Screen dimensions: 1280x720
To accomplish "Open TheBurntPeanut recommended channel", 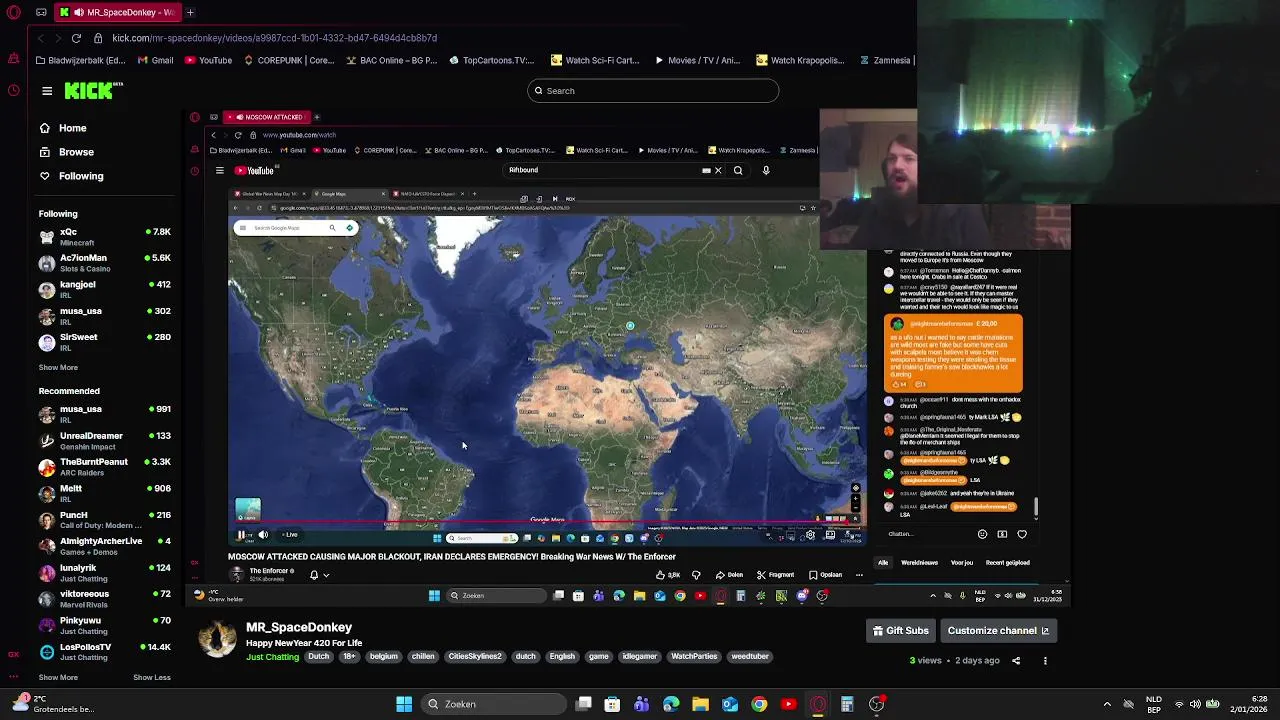I will 105,467.
